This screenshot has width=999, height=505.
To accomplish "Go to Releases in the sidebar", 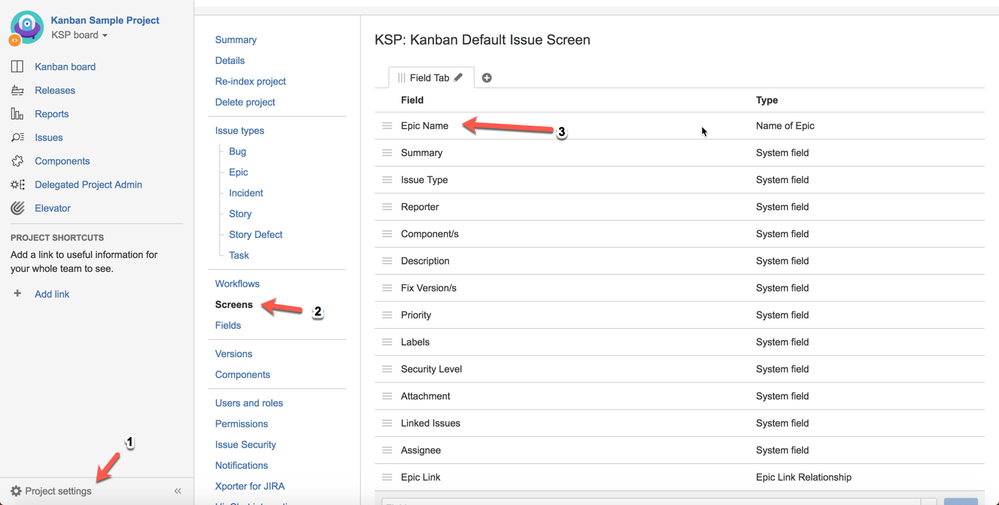I will (55, 90).
